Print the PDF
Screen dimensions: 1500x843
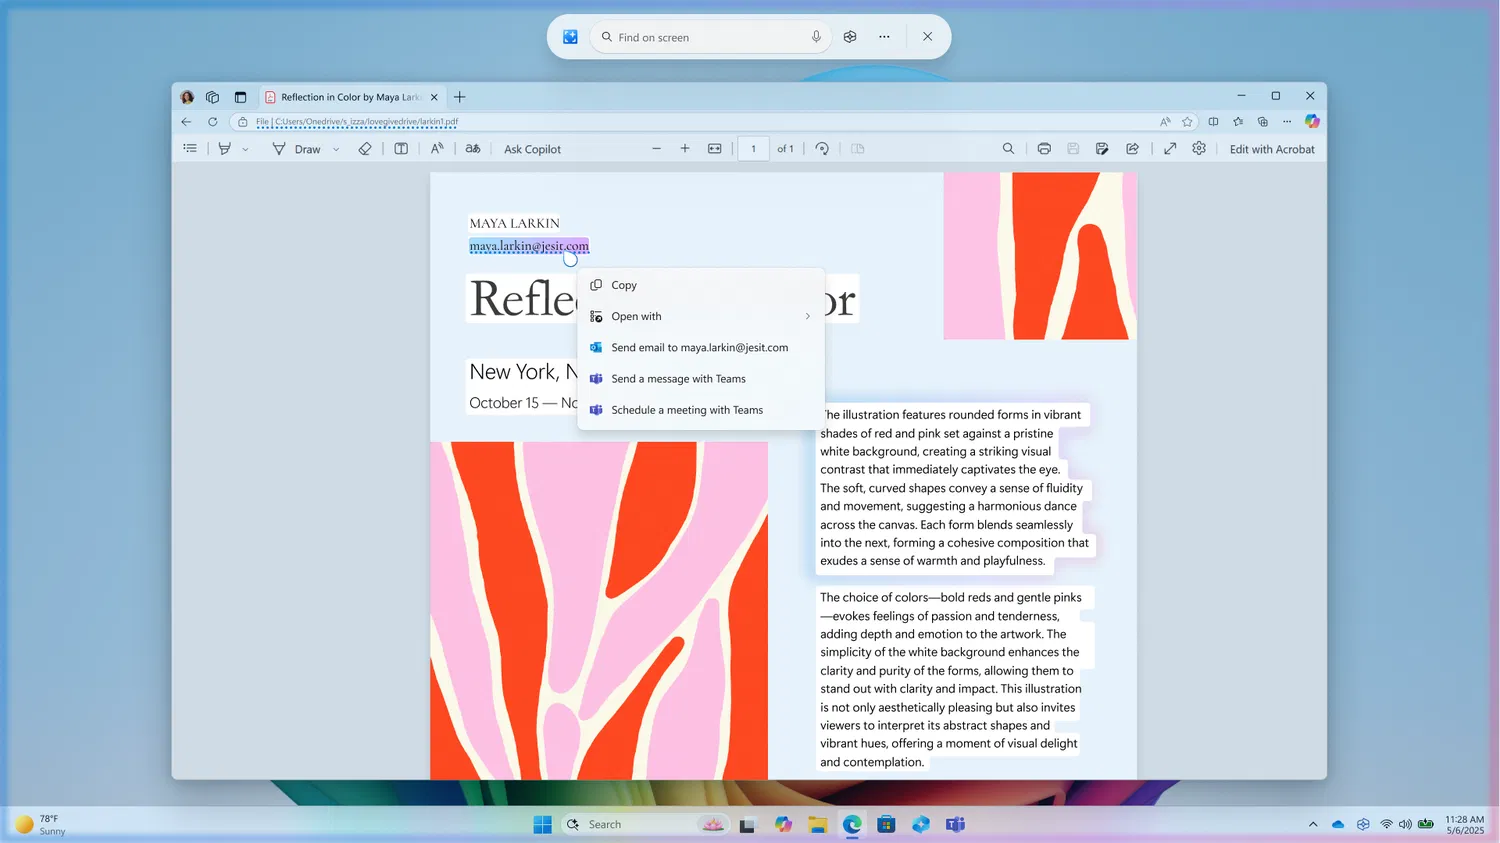point(1044,148)
